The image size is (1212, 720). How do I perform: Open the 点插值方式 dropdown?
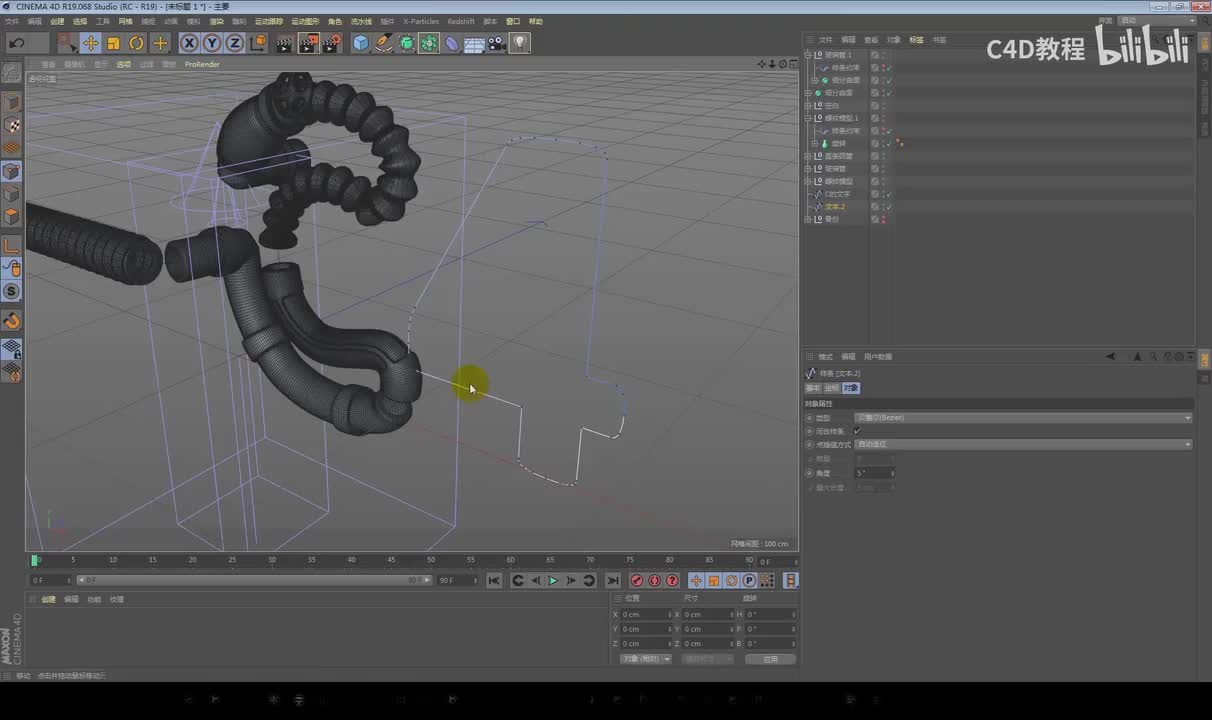click(x=1022, y=444)
